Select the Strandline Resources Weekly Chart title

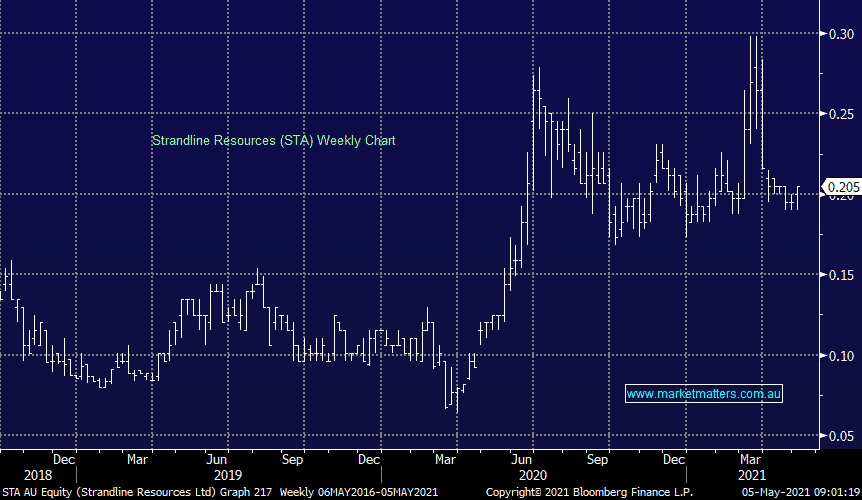click(x=273, y=141)
